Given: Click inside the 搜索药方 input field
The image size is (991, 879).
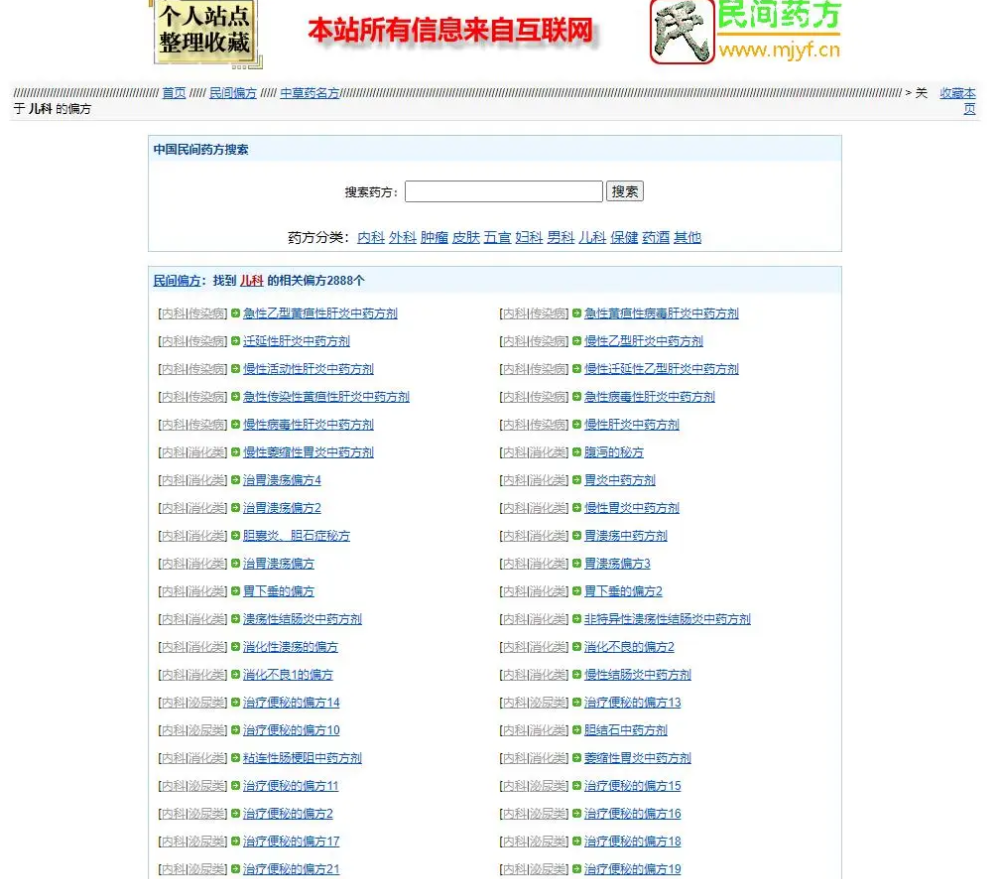Looking at the screenshot, I should coord(504,191).
